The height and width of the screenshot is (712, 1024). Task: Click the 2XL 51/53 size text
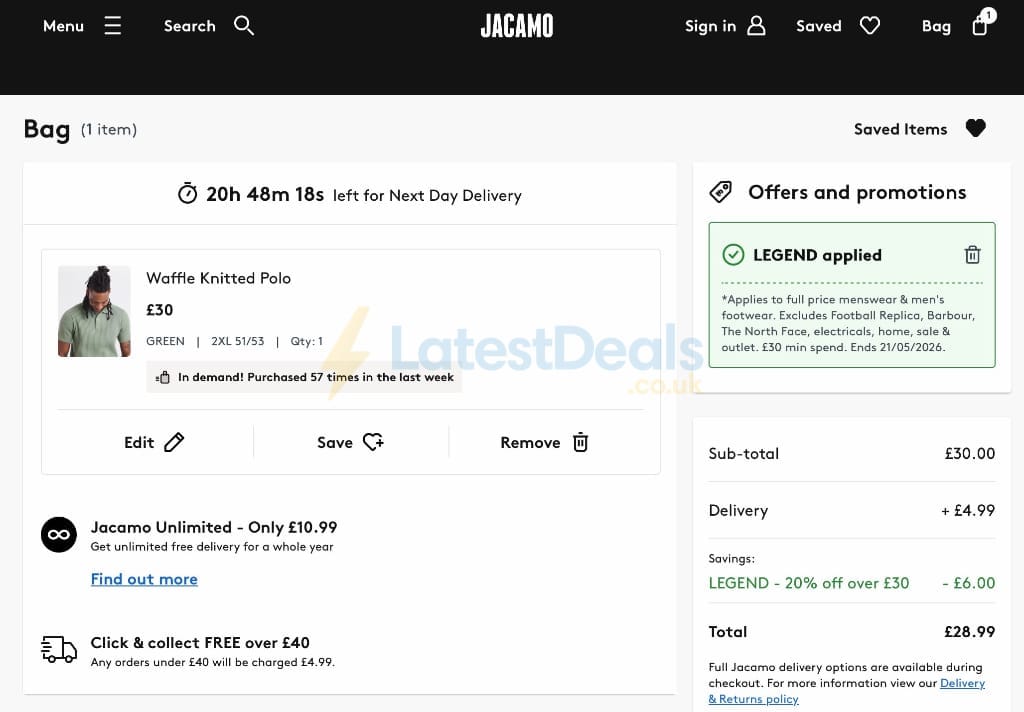[238, 341]
